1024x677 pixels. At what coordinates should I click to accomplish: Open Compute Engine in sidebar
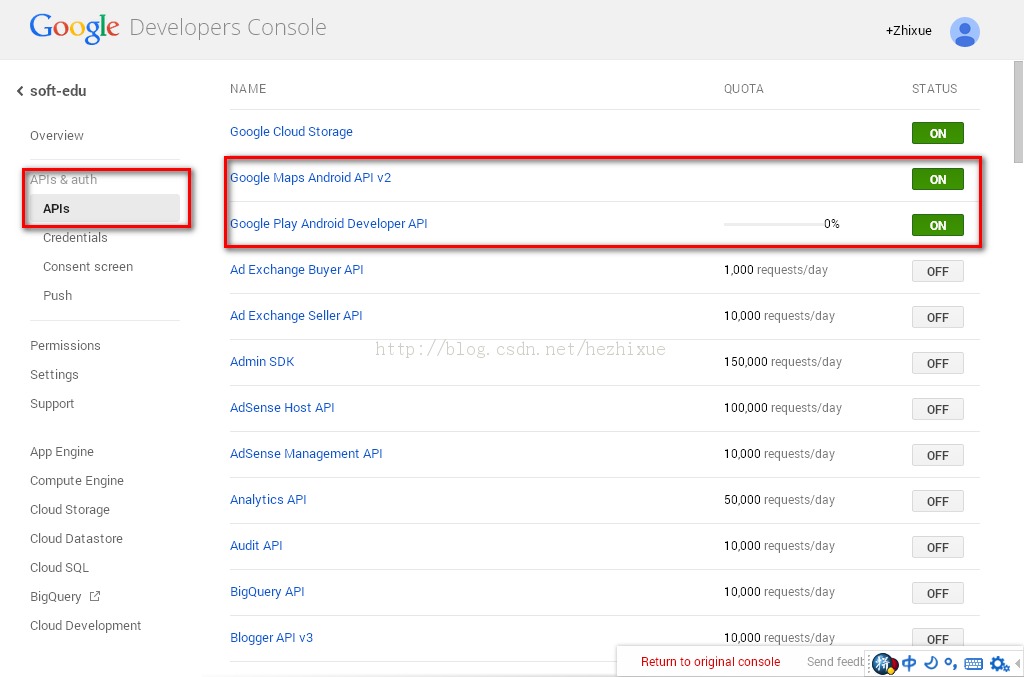(x=77, y=480)
